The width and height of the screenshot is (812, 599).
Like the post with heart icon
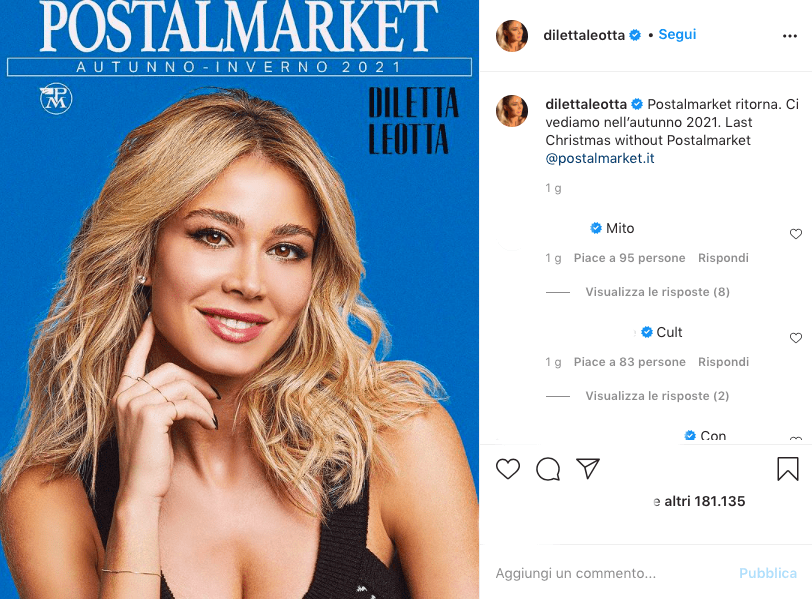click(508, 469)
